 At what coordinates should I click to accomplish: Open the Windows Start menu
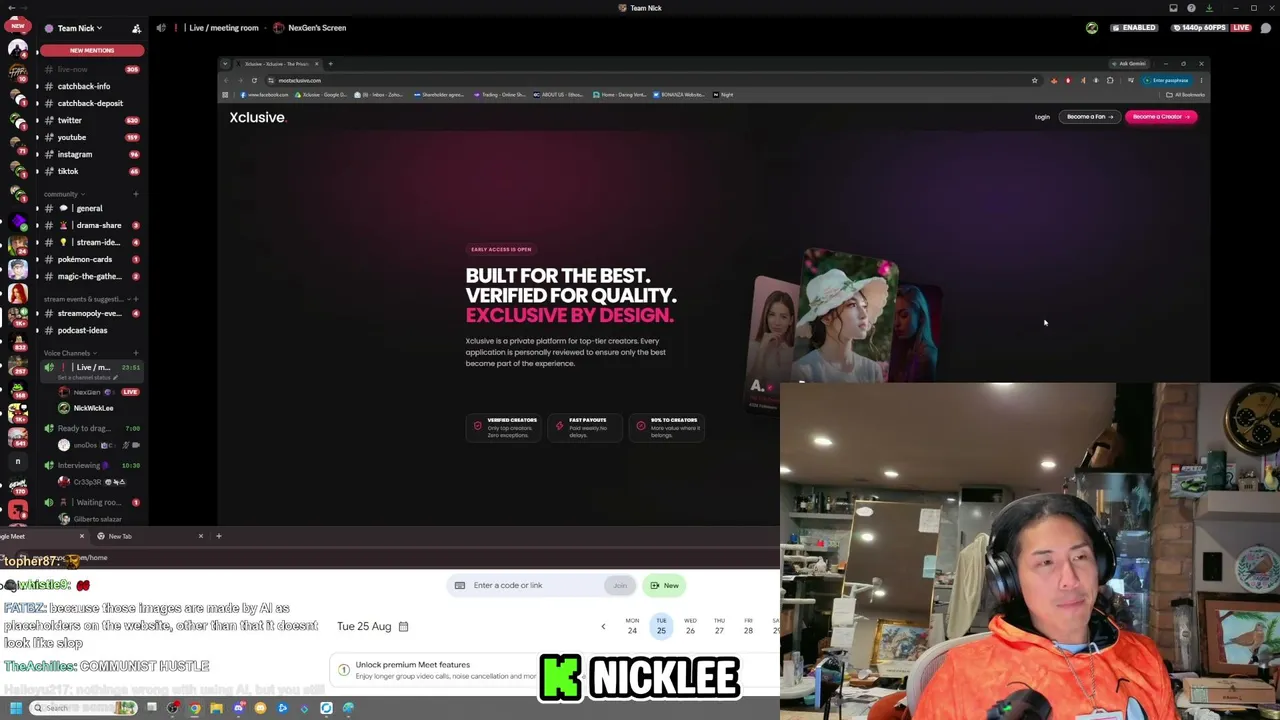[x=15, y=708]
